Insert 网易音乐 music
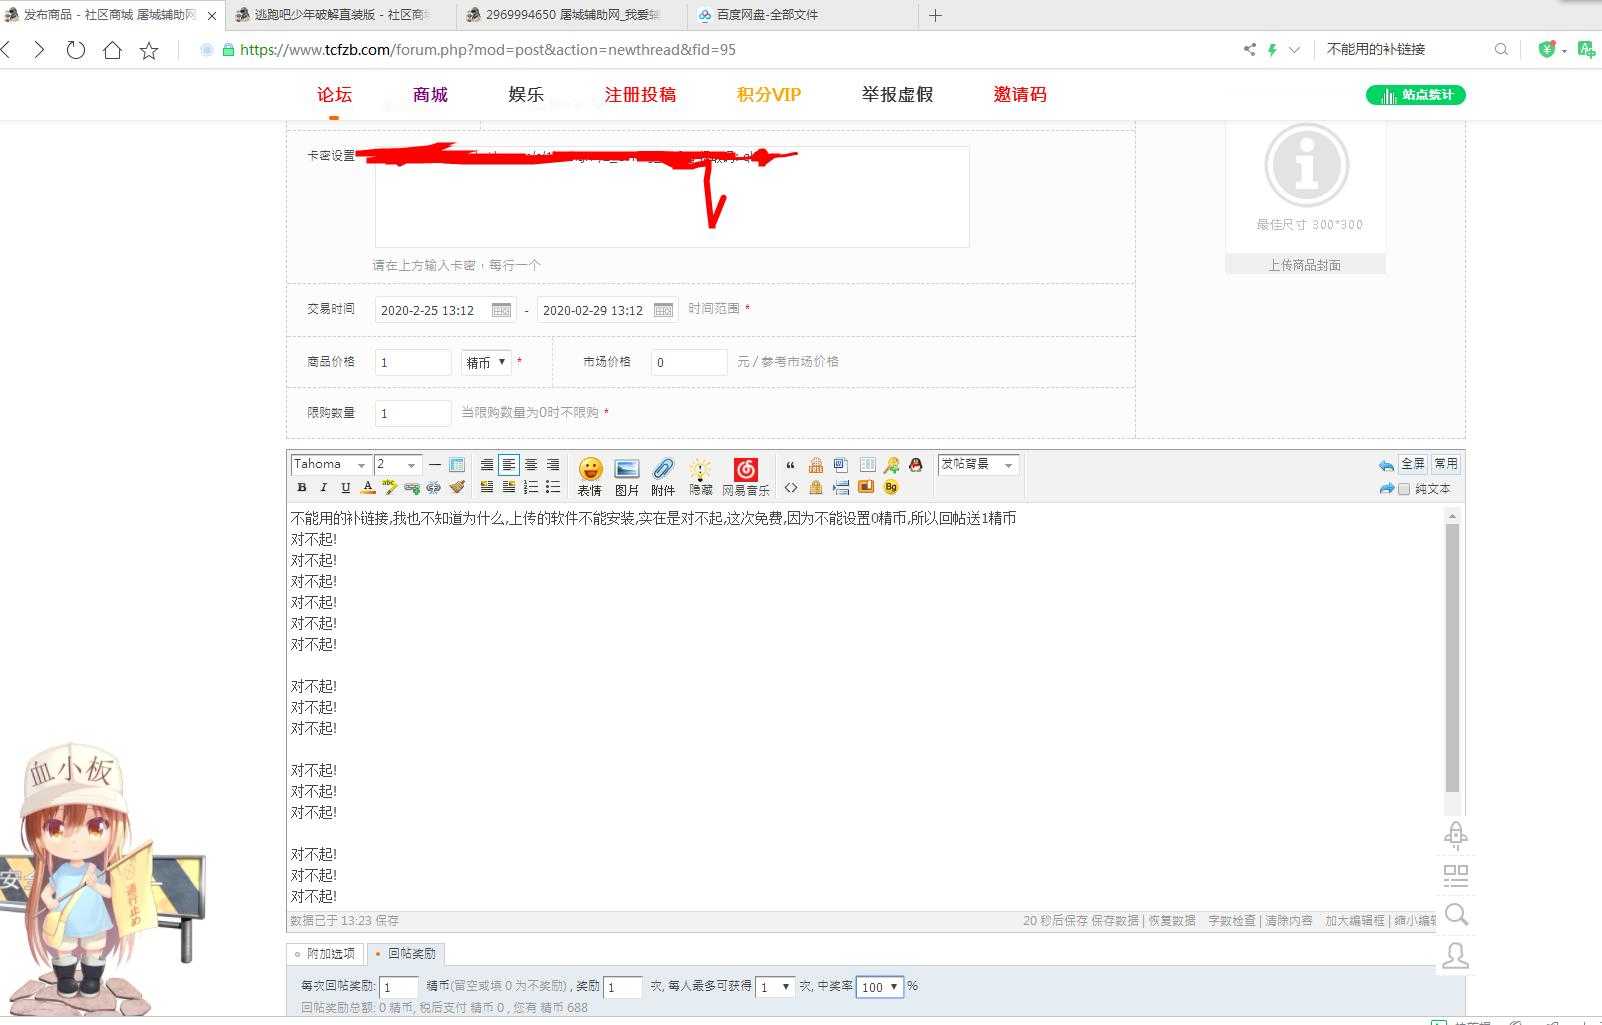 point(746,476)
